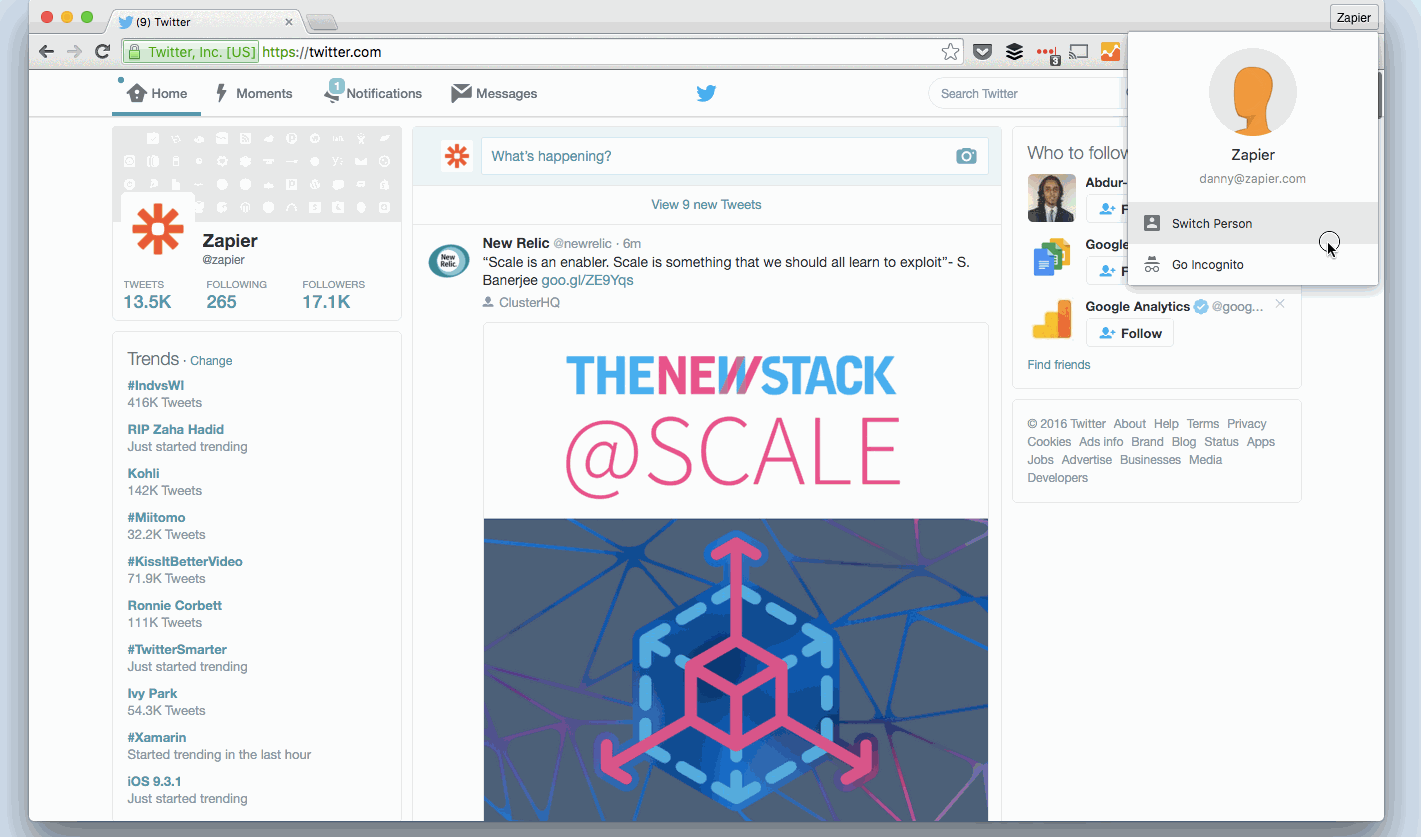Click Change next to Trends
This screenshot has width=1421, height=837.
pyautogui.click(x=211, y=360)
